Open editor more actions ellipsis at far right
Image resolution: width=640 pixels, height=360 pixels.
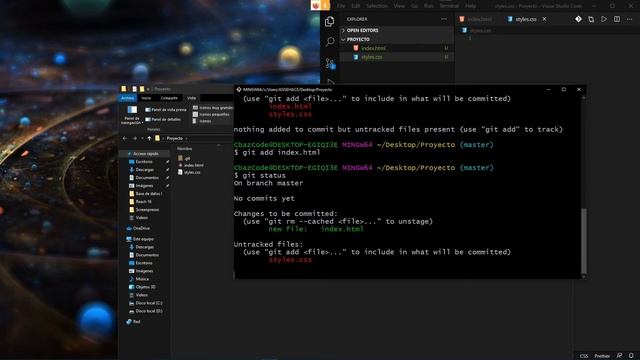pyautogui.click(x=629, y=19)
